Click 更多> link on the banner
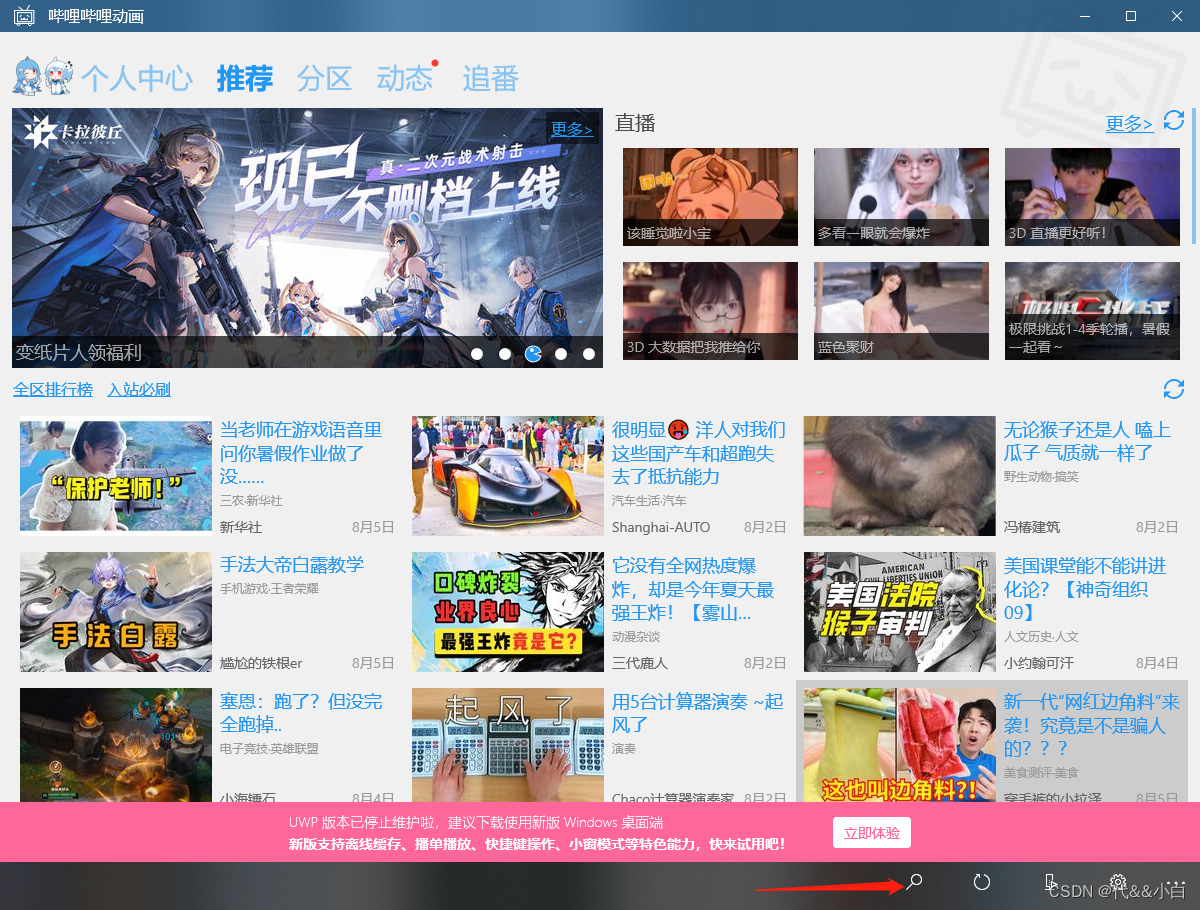This screenshot has width=1200, height=910. pos(572,129)
